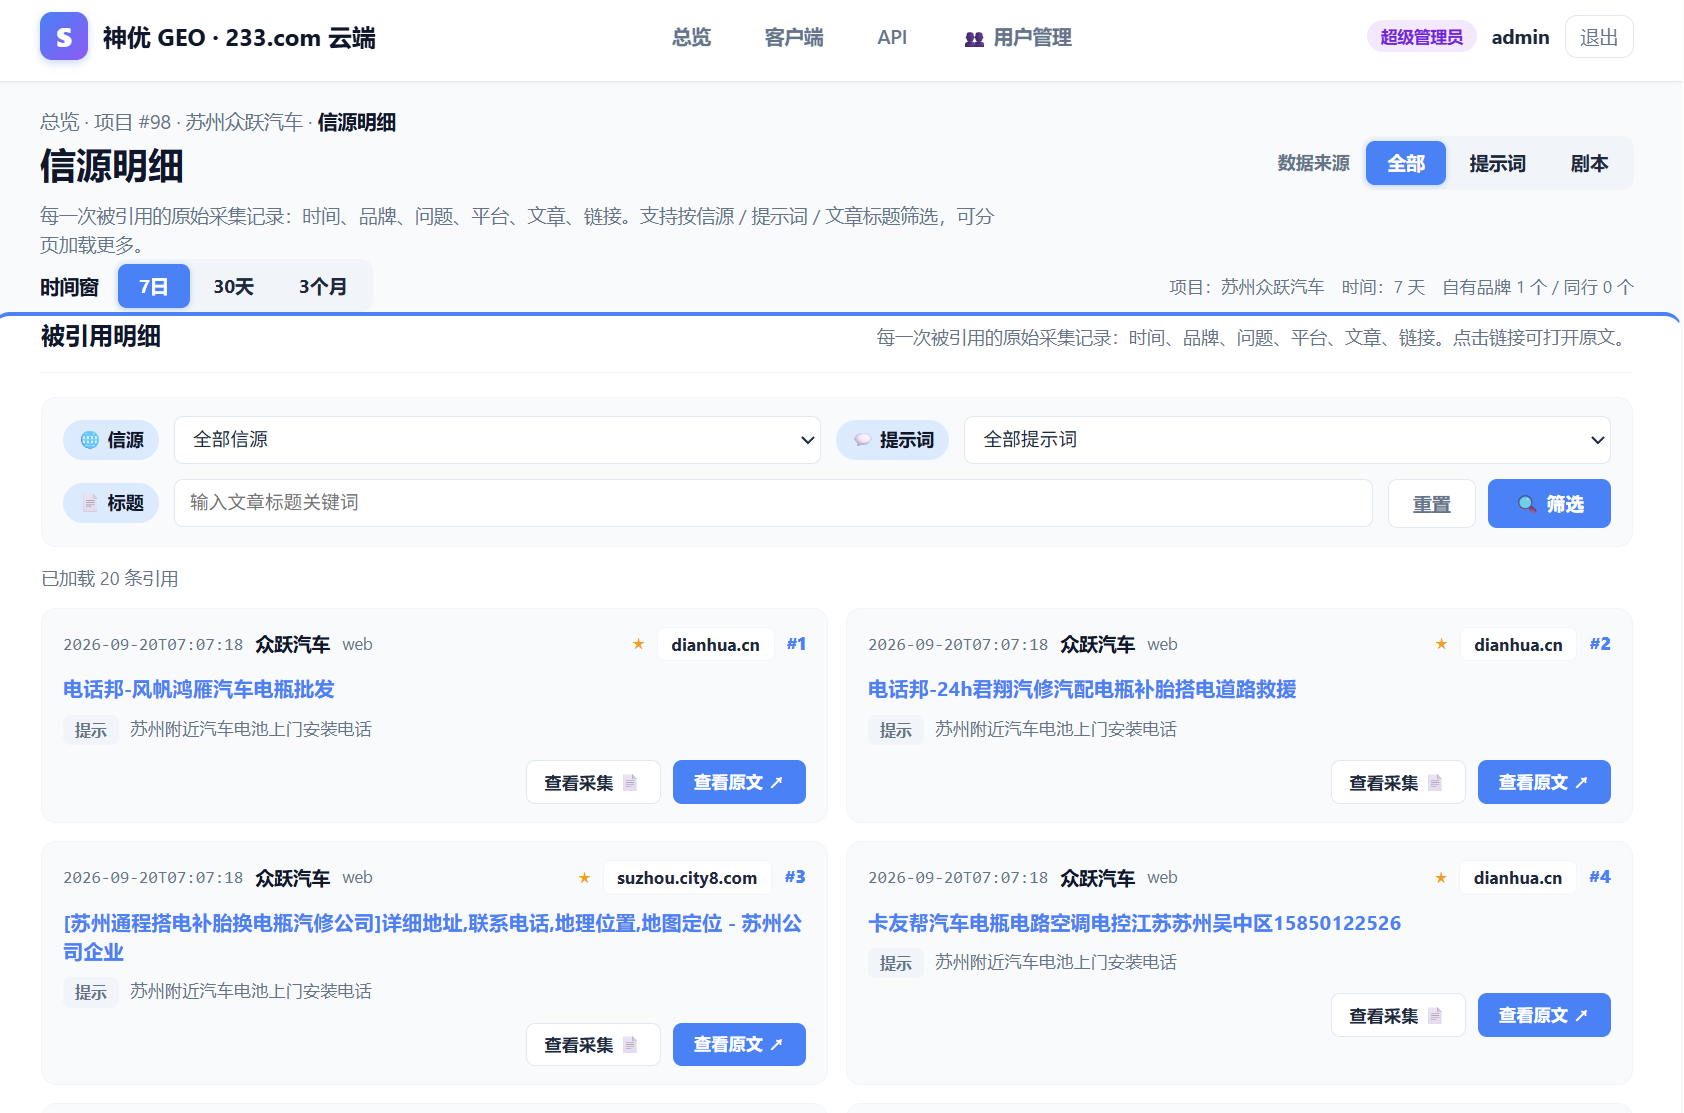Switch the time window to 30天
The height and width of the screenshot is (1113, 1684).
(x=233, y=287)
